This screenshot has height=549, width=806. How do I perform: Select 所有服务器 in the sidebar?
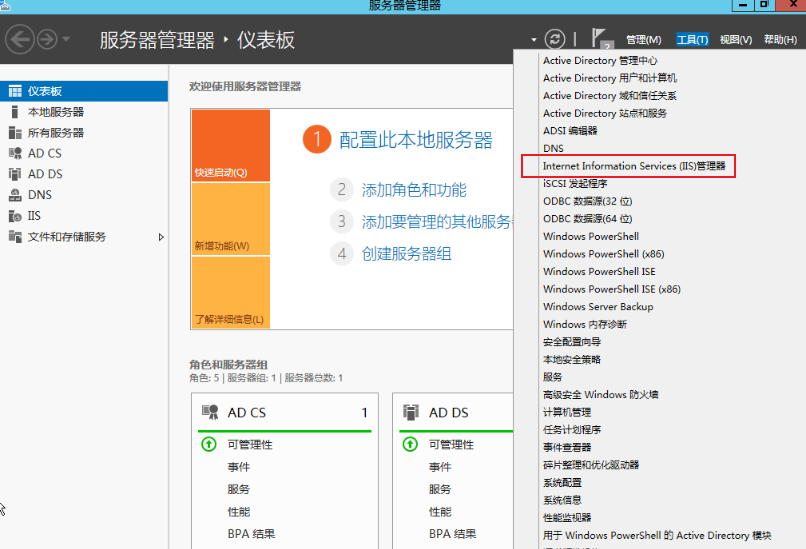(x=84, y=133)
